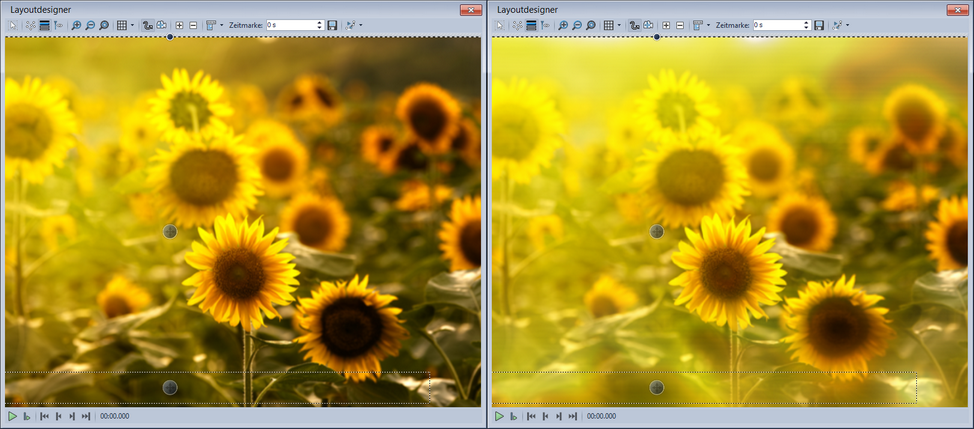Select the pointer tool in soft-glow Layoutdesigner

click(x=499, y=25)
